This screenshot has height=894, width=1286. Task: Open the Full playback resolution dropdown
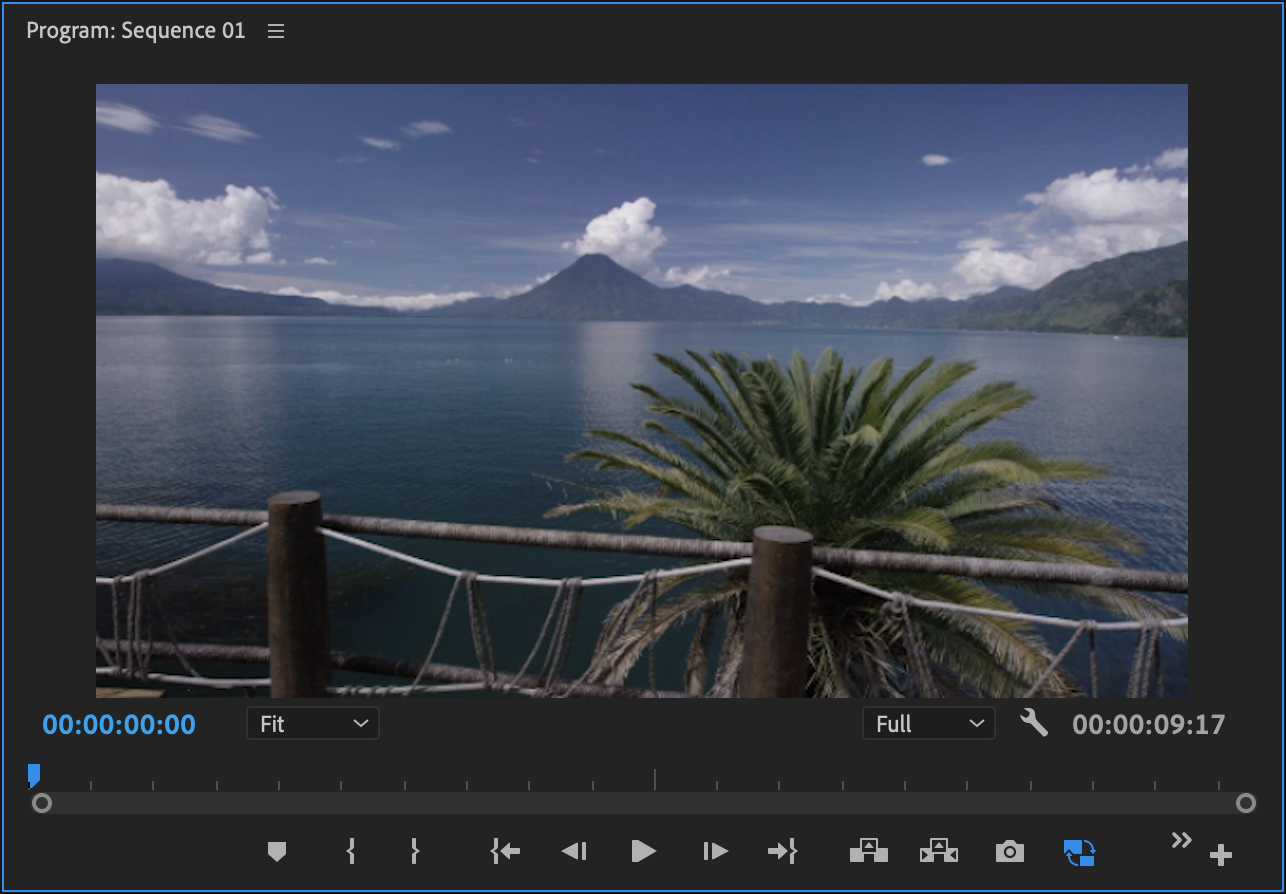(x=928, y=724)
